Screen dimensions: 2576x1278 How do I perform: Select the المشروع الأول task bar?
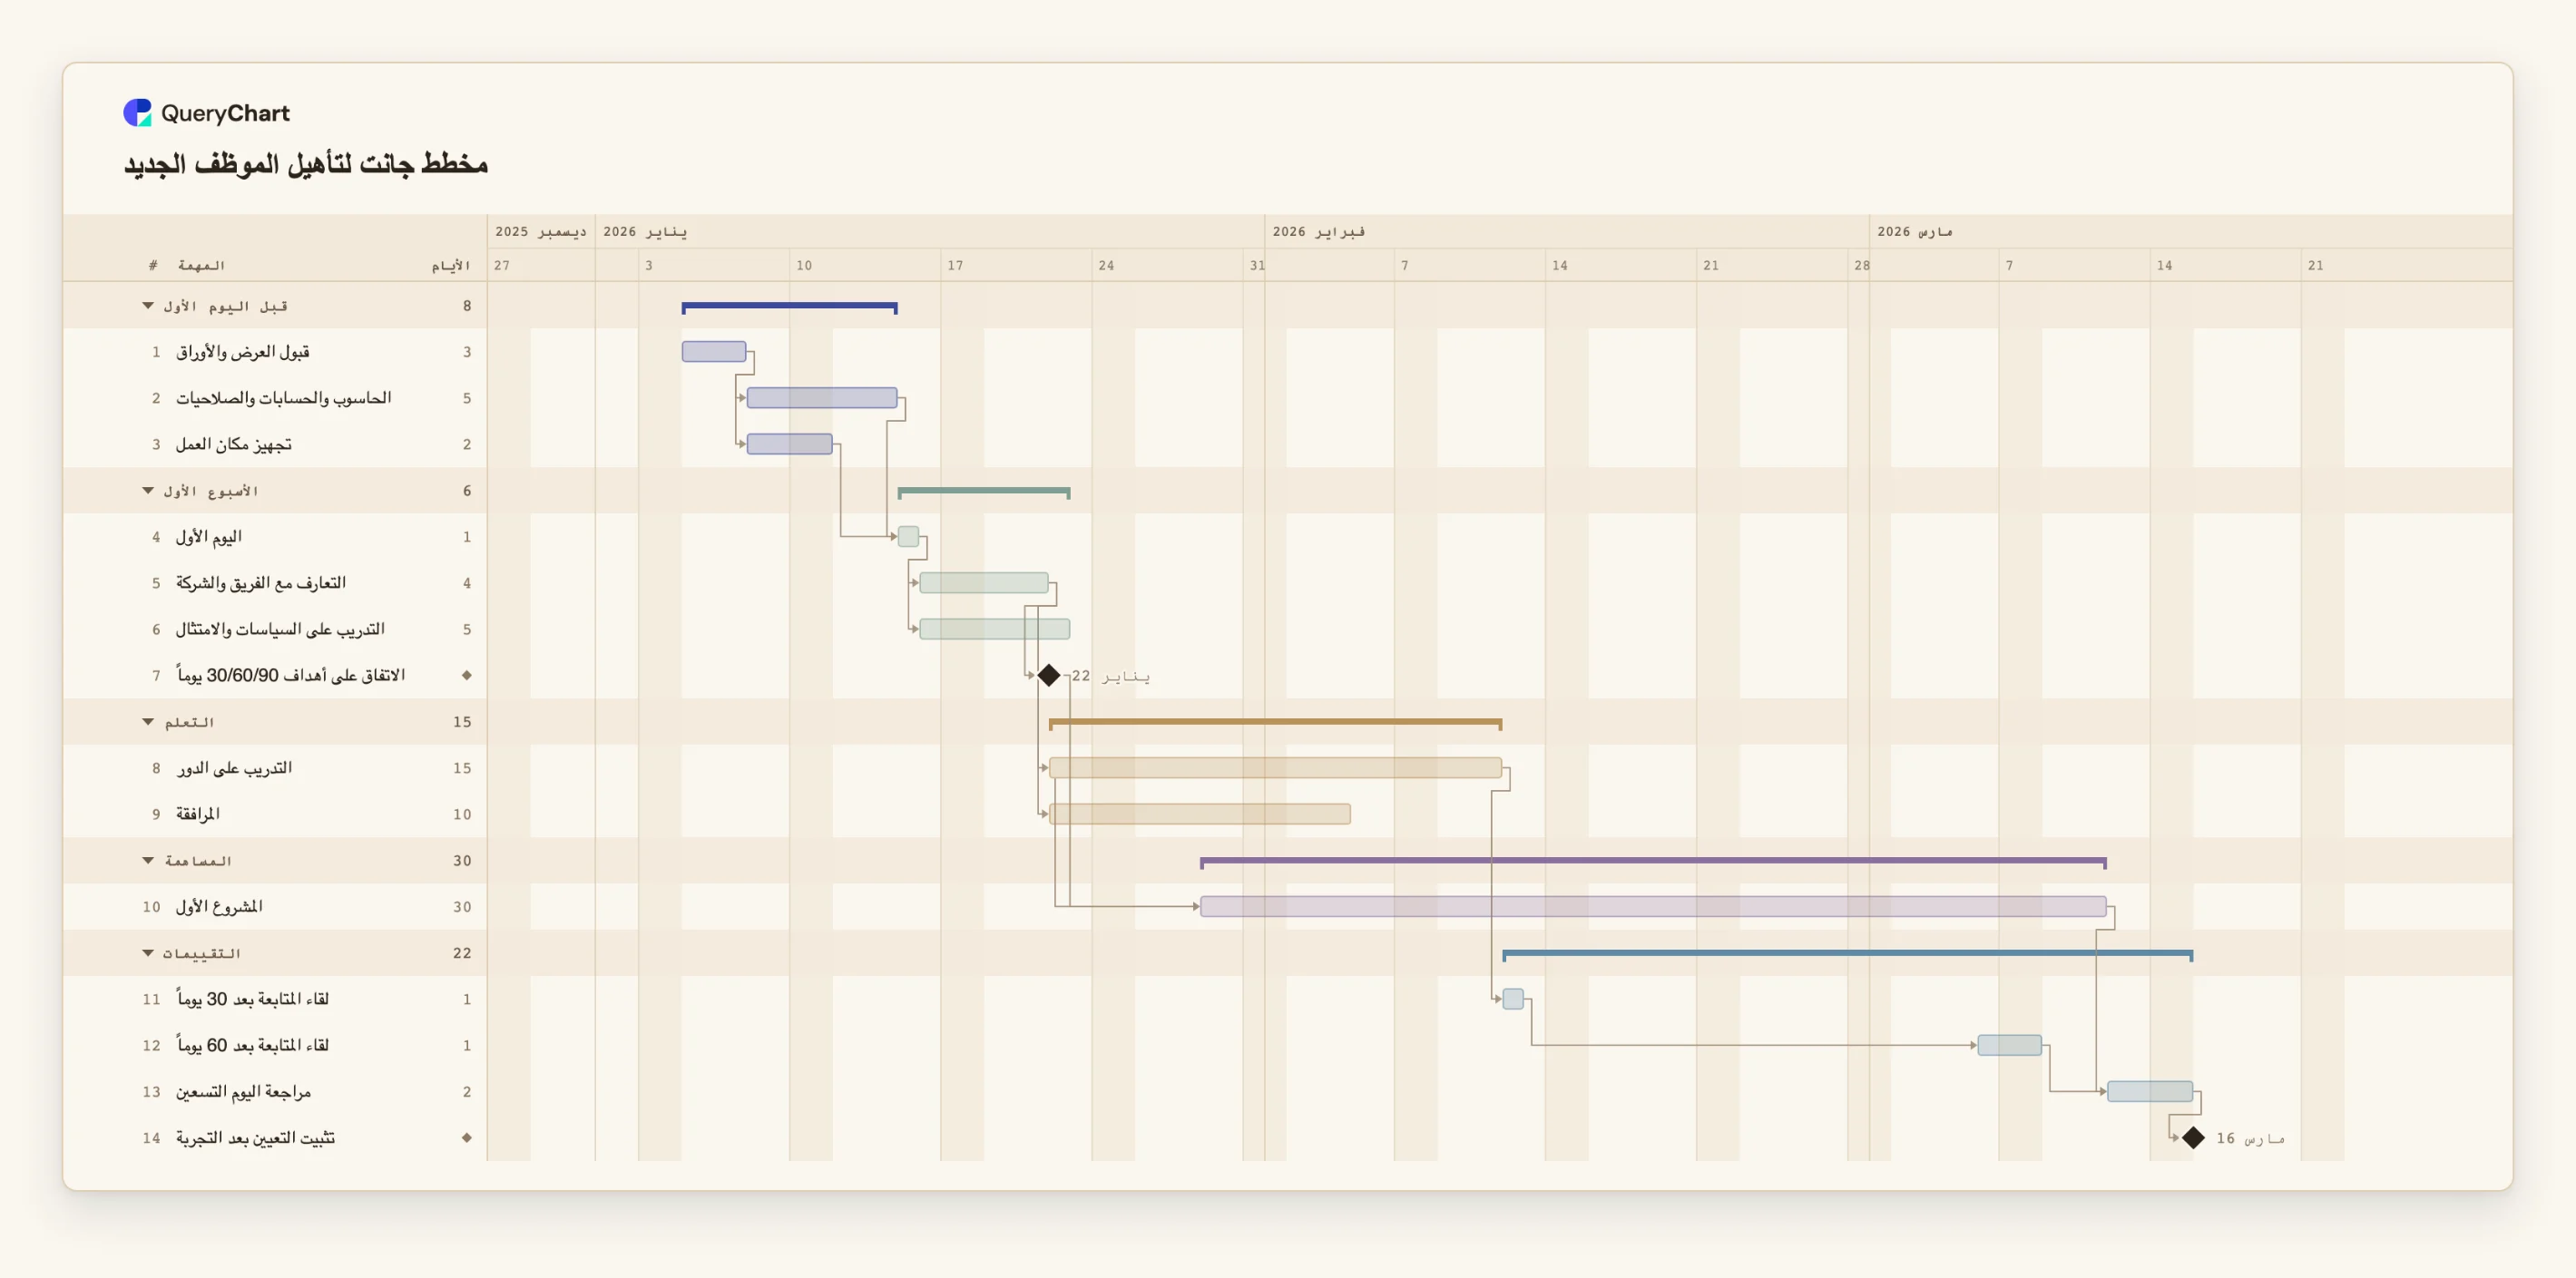pos(1653,907)
